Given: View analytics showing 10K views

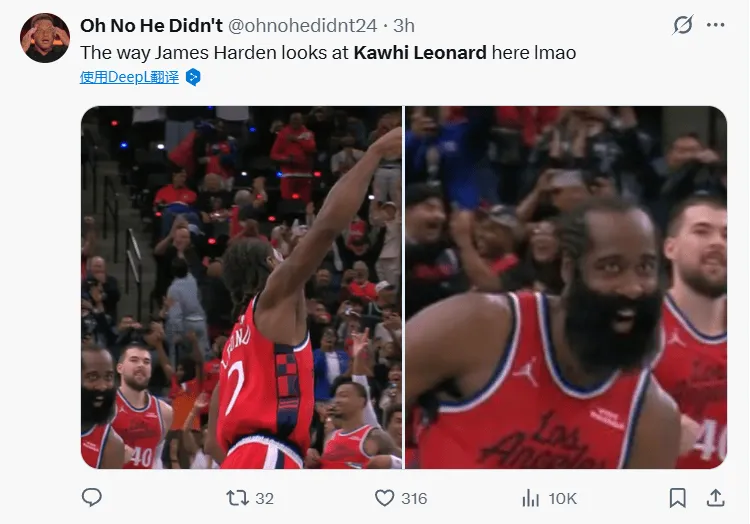Looking at the screenshot, I should [x=530, y=498].
